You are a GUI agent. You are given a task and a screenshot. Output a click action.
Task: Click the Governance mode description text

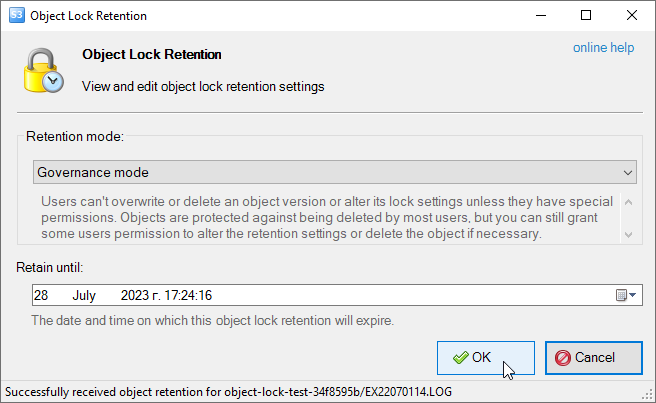pos(320,217)
